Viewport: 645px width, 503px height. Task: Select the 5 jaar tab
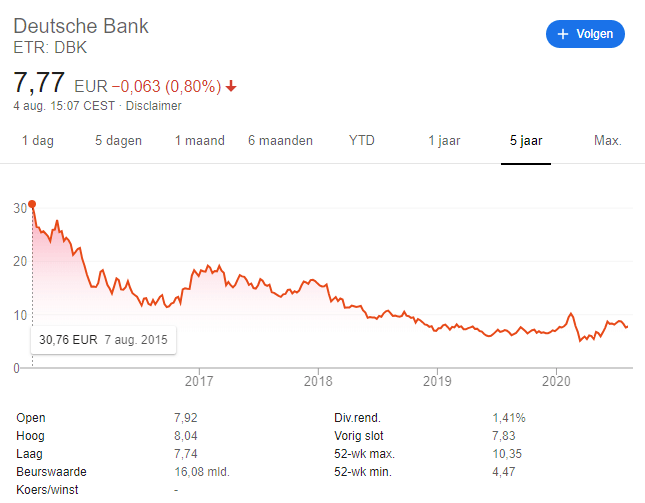point(526,141)
